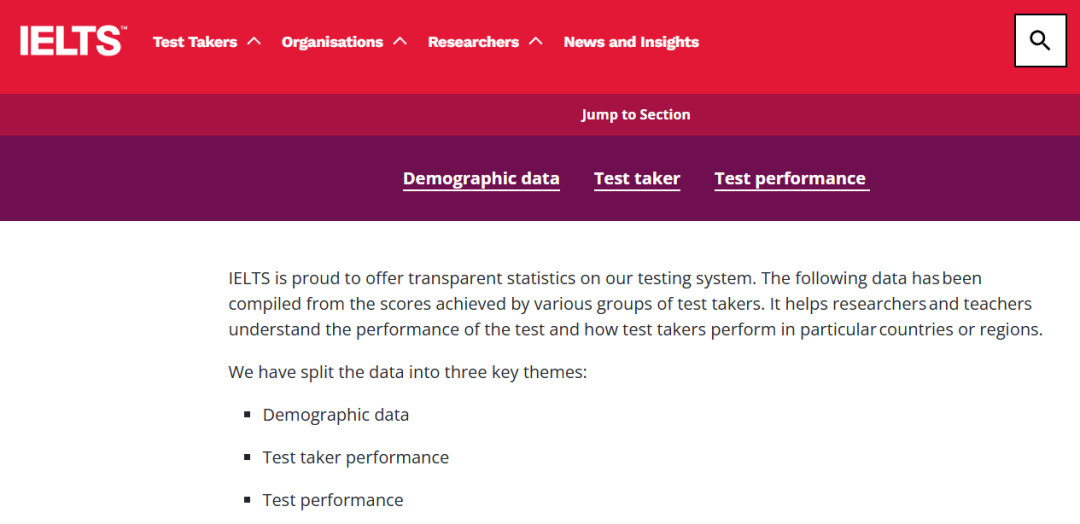The image size is (1080, 524).
Task: Click the square bullet before Demographic data
Action: tap(247, 414)
